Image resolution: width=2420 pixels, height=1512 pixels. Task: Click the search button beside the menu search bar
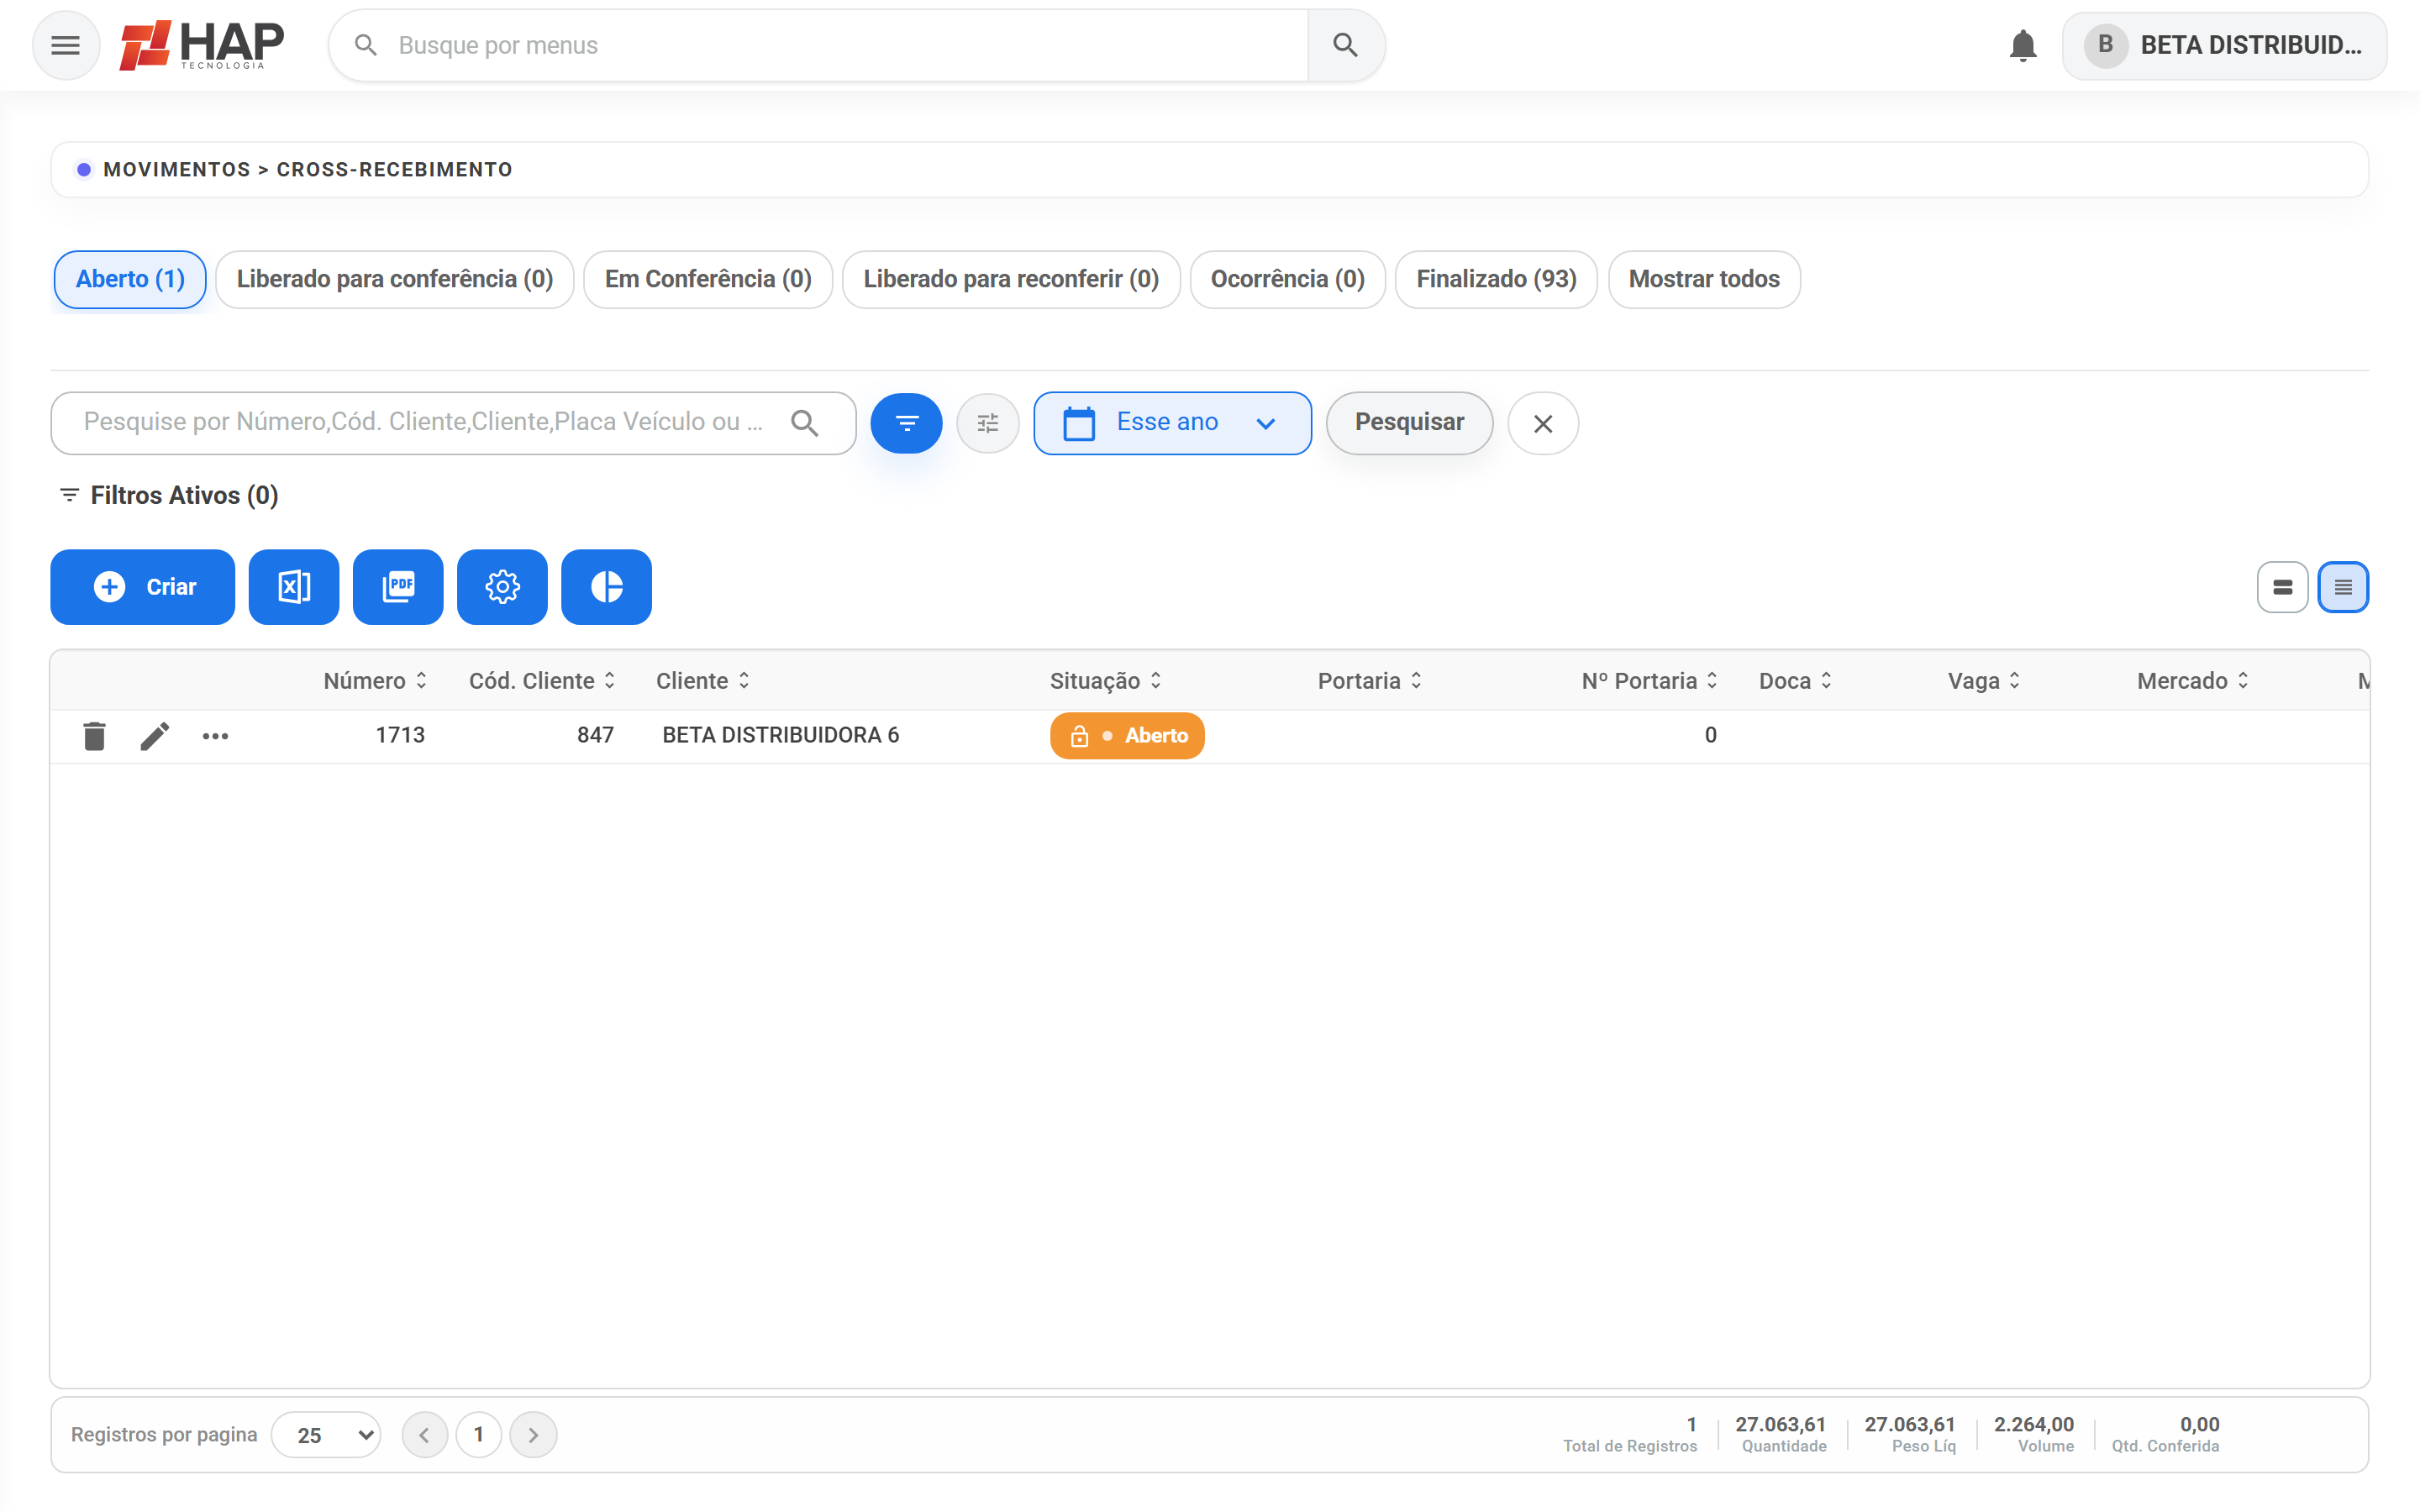pyautogui.click(x=1345, y=45)
